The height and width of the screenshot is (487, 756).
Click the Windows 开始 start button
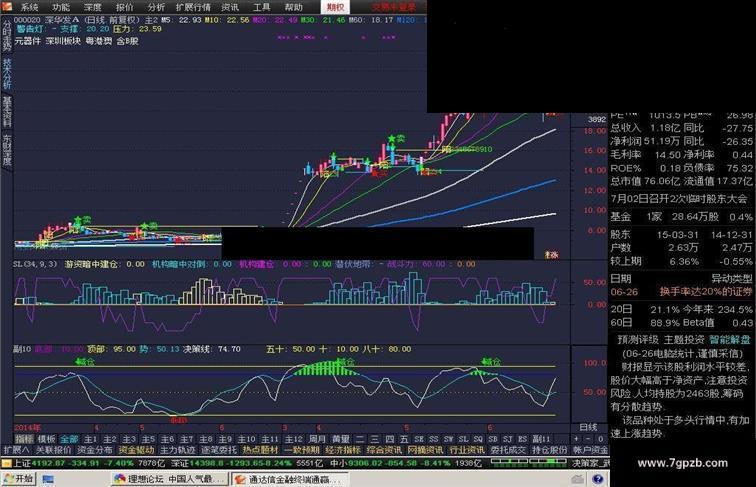(18, 479)
